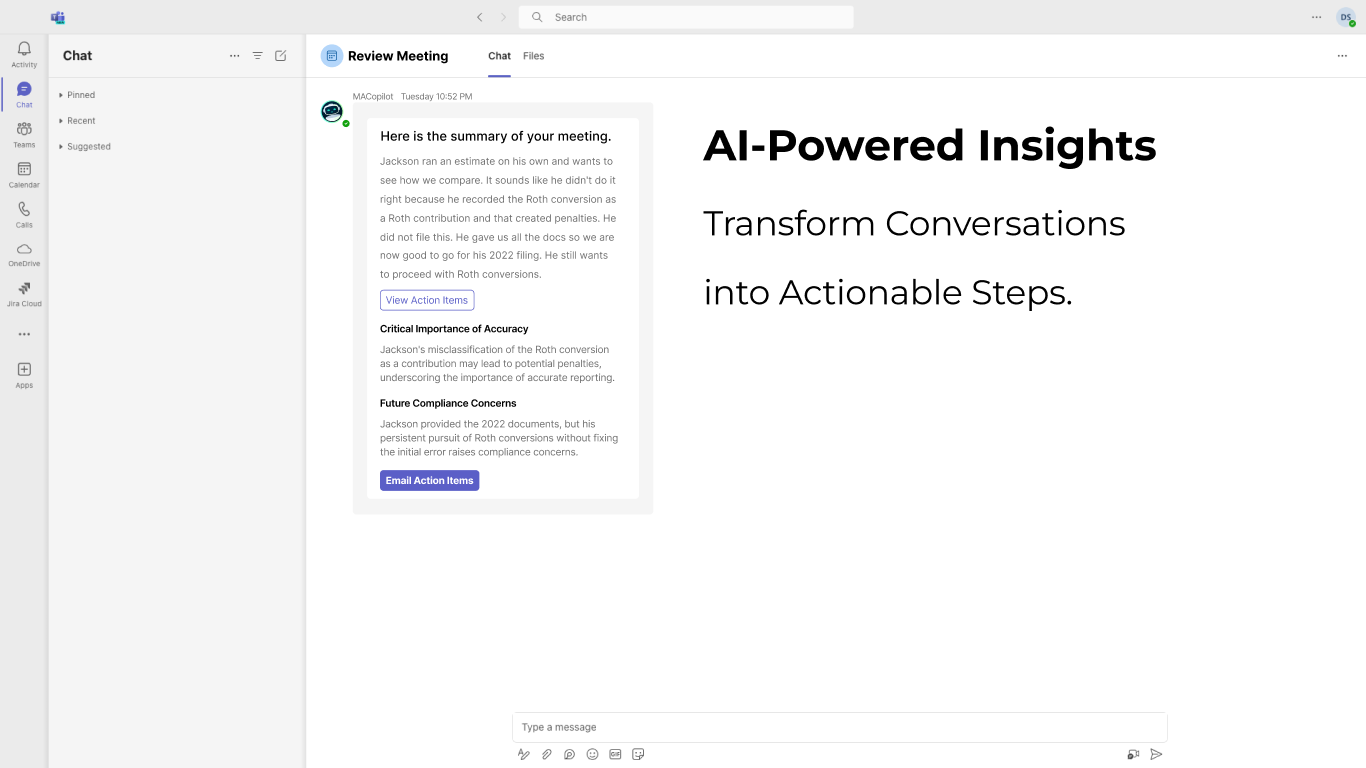Viewport: 1366px width, 768px height.
Task: Click the Type a message field
Action: pyautogui.click(x=838, y=727)
